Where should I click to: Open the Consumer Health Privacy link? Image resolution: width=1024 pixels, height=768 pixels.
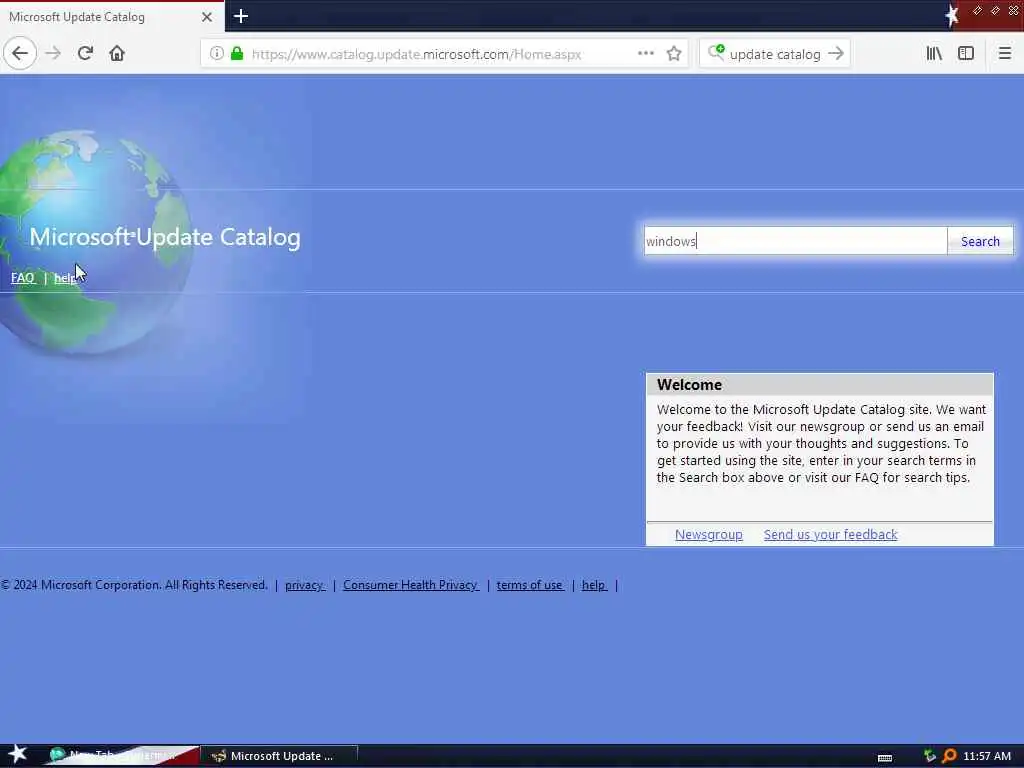(x=411, y=585)
